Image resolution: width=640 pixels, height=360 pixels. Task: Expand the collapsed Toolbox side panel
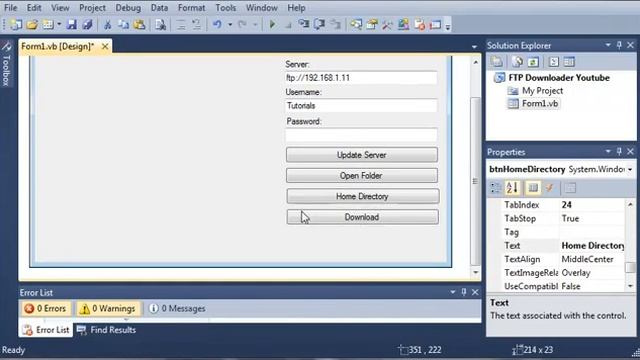tap(6, 64)
